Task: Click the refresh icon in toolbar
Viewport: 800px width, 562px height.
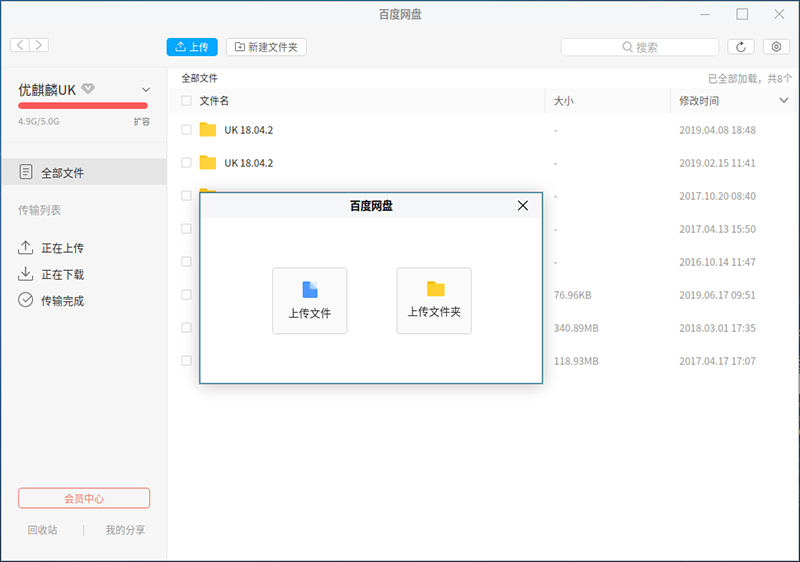Action: pyautogui.click(x=740, y=47)
